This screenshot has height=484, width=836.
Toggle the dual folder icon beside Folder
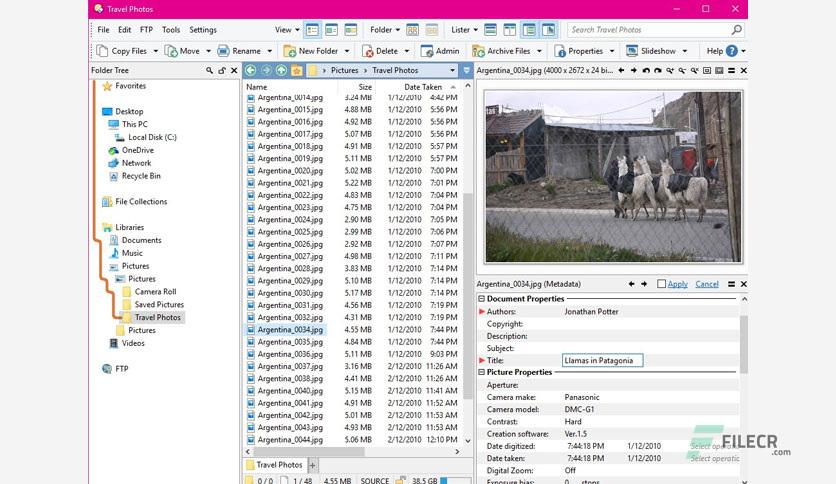pos(412,30)
